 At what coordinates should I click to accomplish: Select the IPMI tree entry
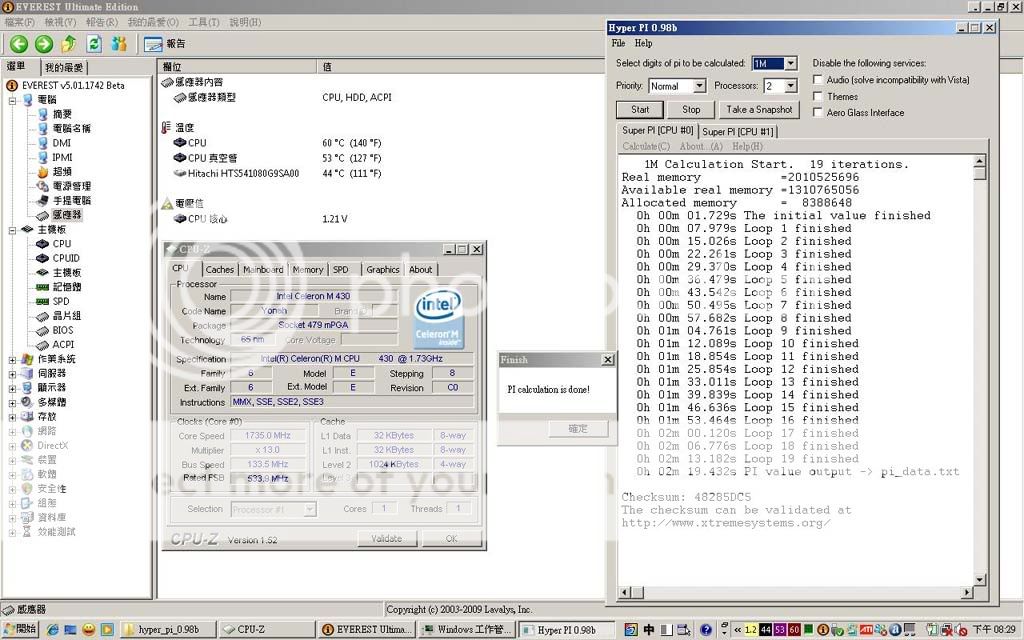pyautogui.click(x=62, y=157)
